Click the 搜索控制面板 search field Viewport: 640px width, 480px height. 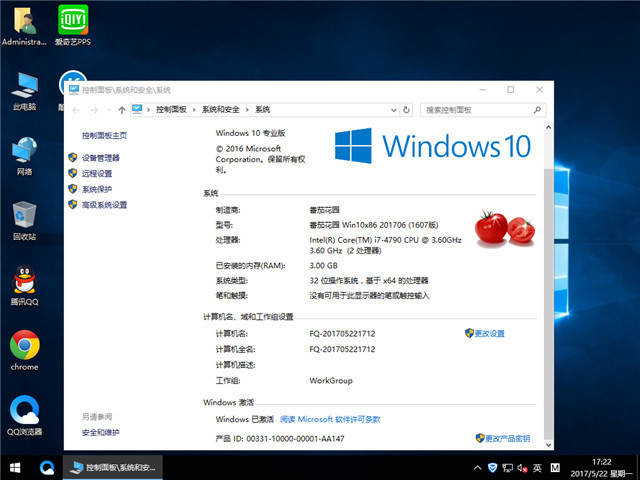(483, 110)
